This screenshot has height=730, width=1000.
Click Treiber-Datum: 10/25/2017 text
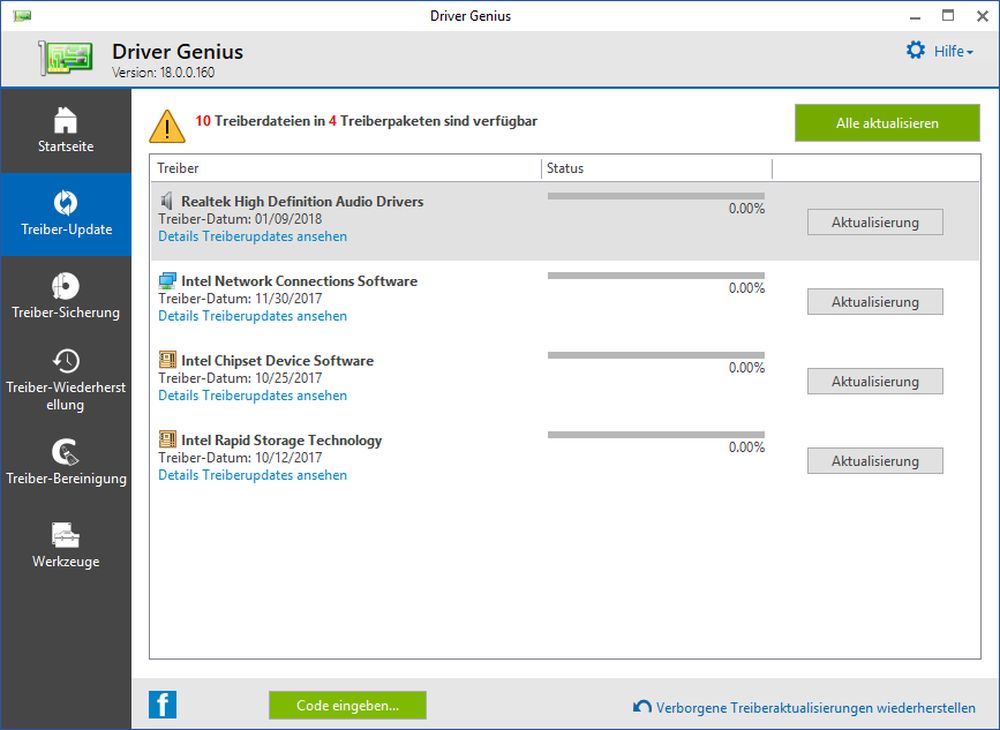[x=240, y=378]
